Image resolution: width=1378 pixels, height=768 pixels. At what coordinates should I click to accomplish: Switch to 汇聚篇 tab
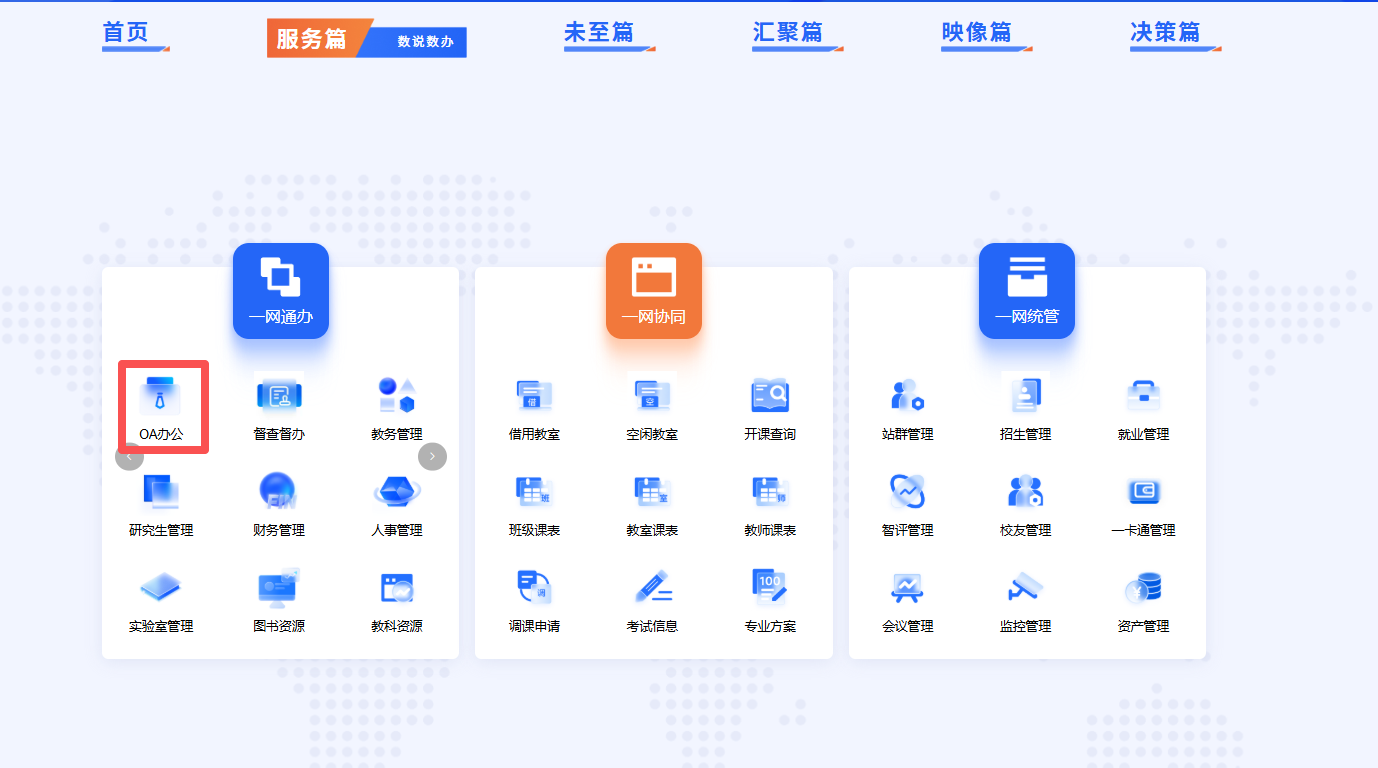[788, 33]
